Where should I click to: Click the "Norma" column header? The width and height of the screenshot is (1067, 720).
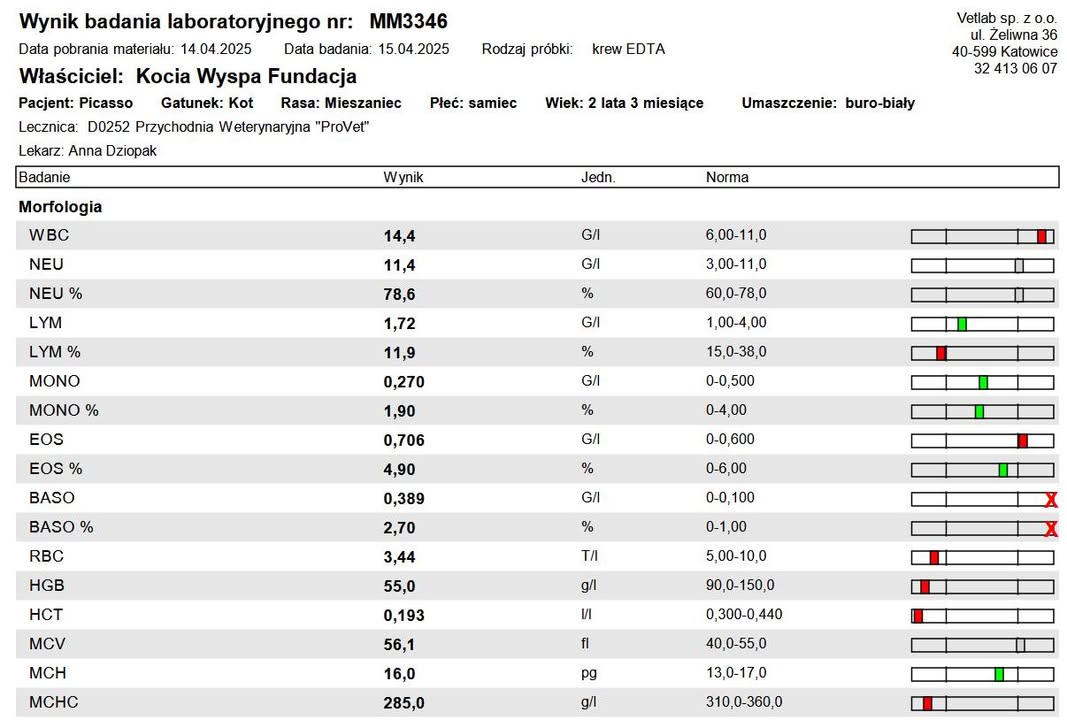point(727,177)
